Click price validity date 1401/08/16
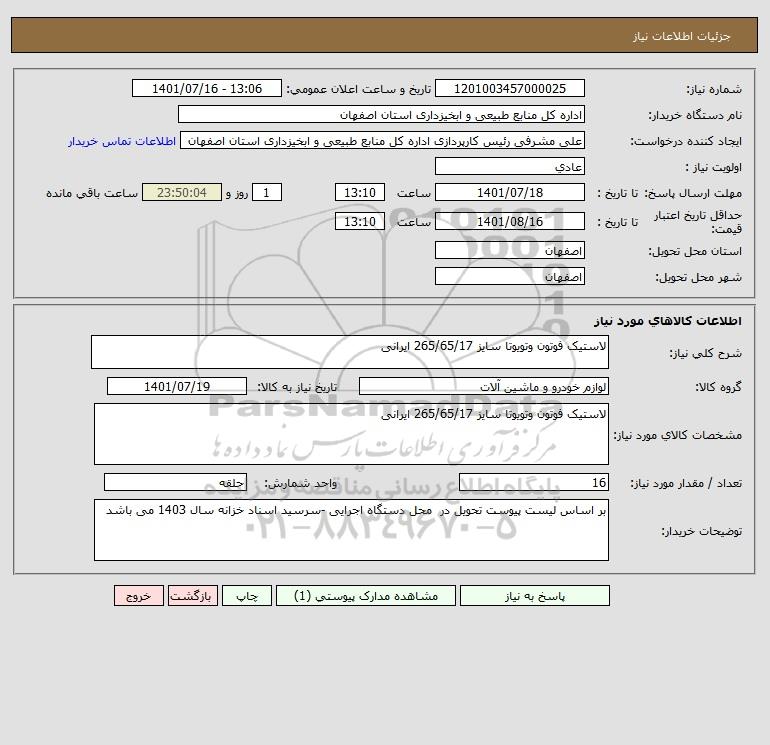770x745 pixels. click(x=510, y=221)
